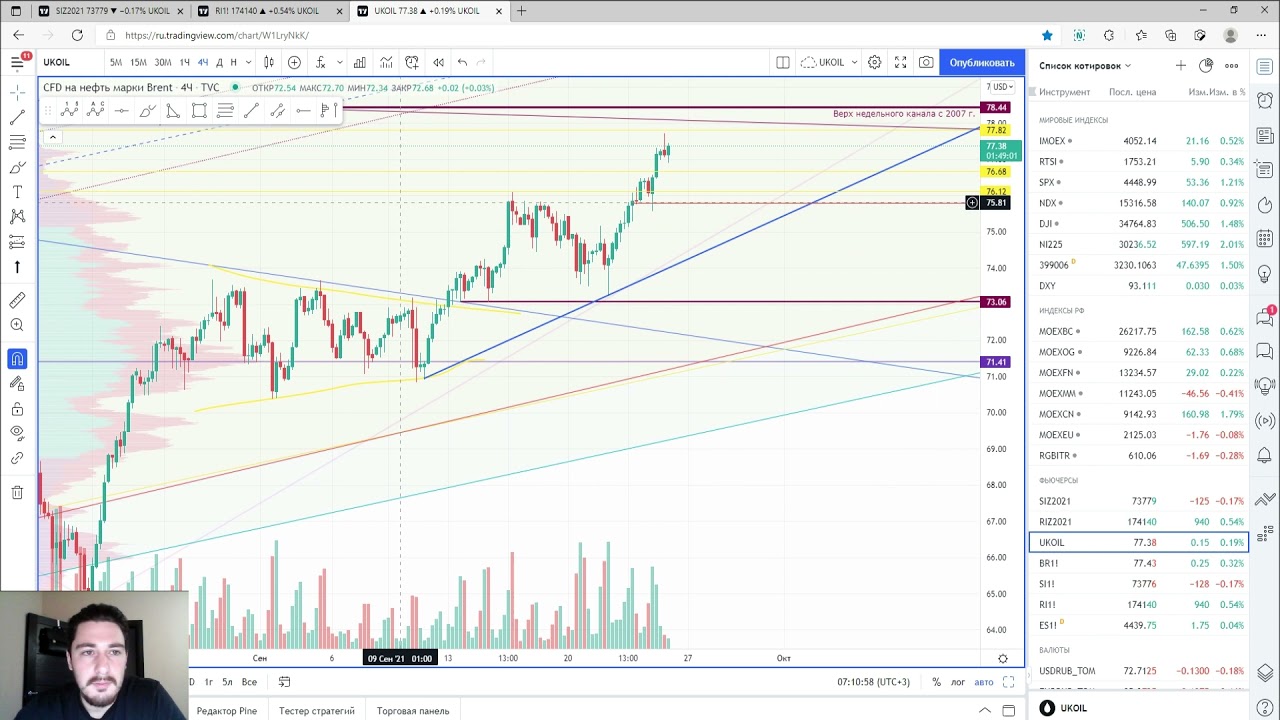
Task: Open the Тестер стратегий tab
Action: 317,711
